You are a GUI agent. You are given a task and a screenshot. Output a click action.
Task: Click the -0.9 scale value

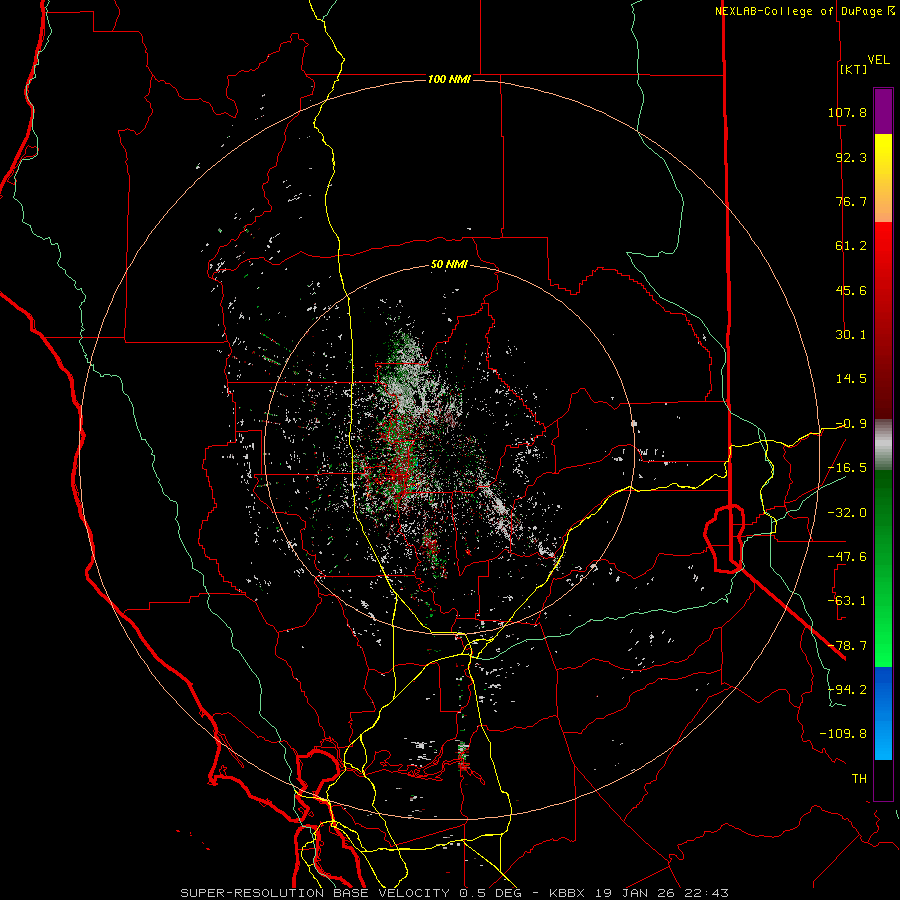pyautogui.click(x=851, y=424)
